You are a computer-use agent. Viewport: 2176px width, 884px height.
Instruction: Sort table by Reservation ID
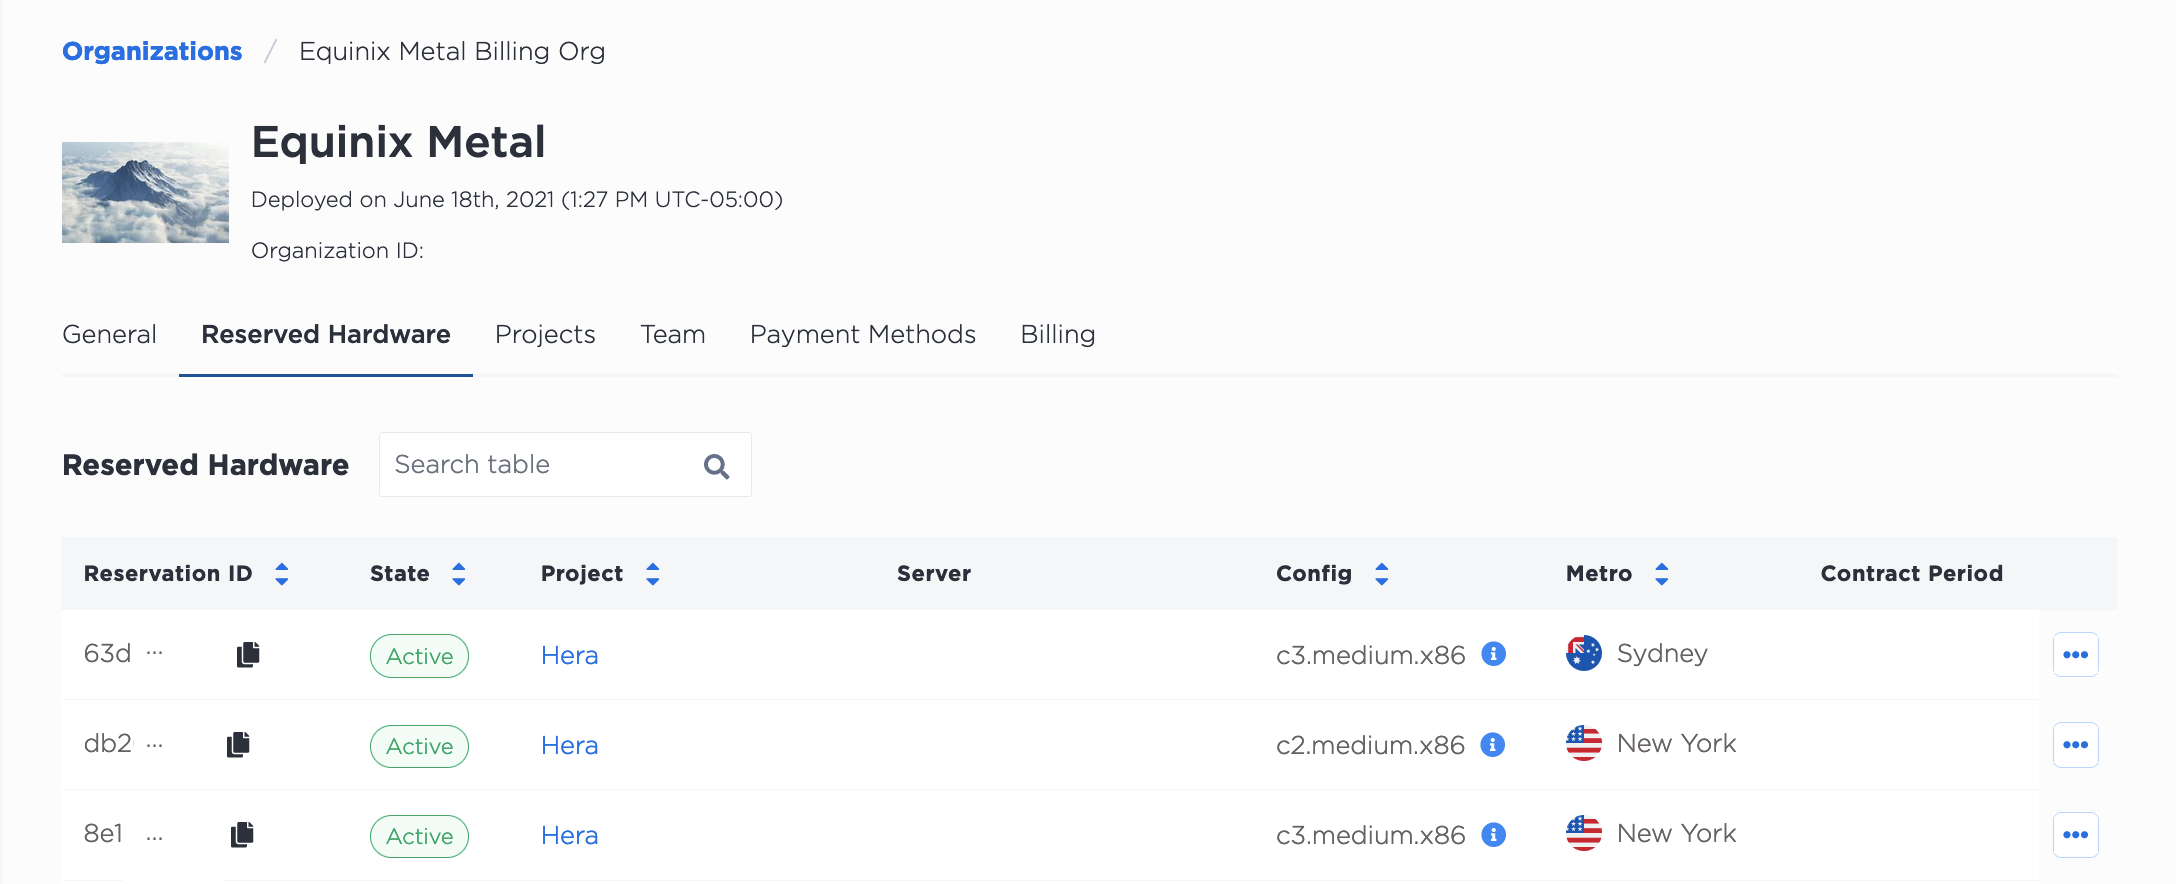[x=282, y=574]
